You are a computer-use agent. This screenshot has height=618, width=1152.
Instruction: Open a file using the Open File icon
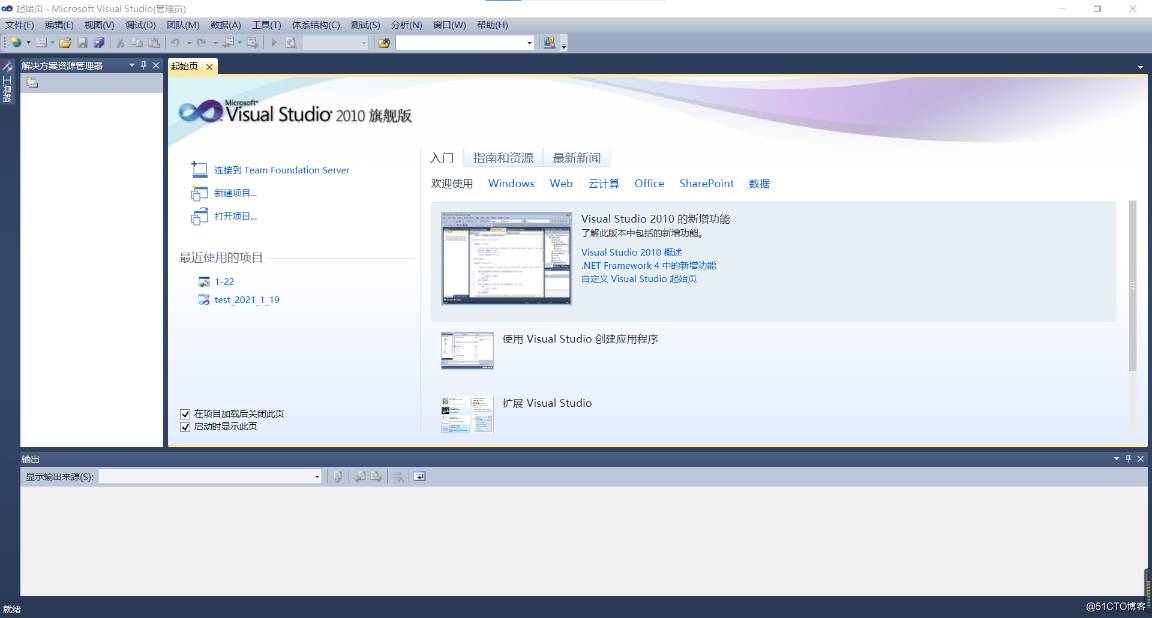point(66,42)
